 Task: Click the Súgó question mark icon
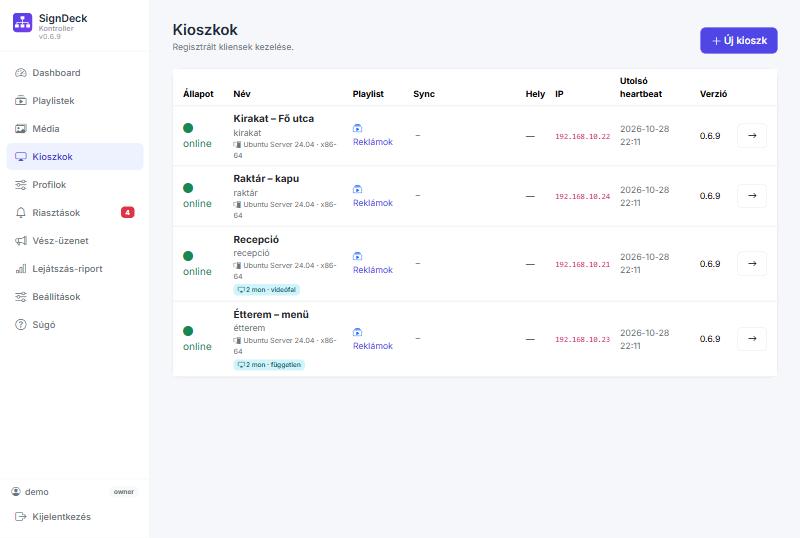pos(20,325)
